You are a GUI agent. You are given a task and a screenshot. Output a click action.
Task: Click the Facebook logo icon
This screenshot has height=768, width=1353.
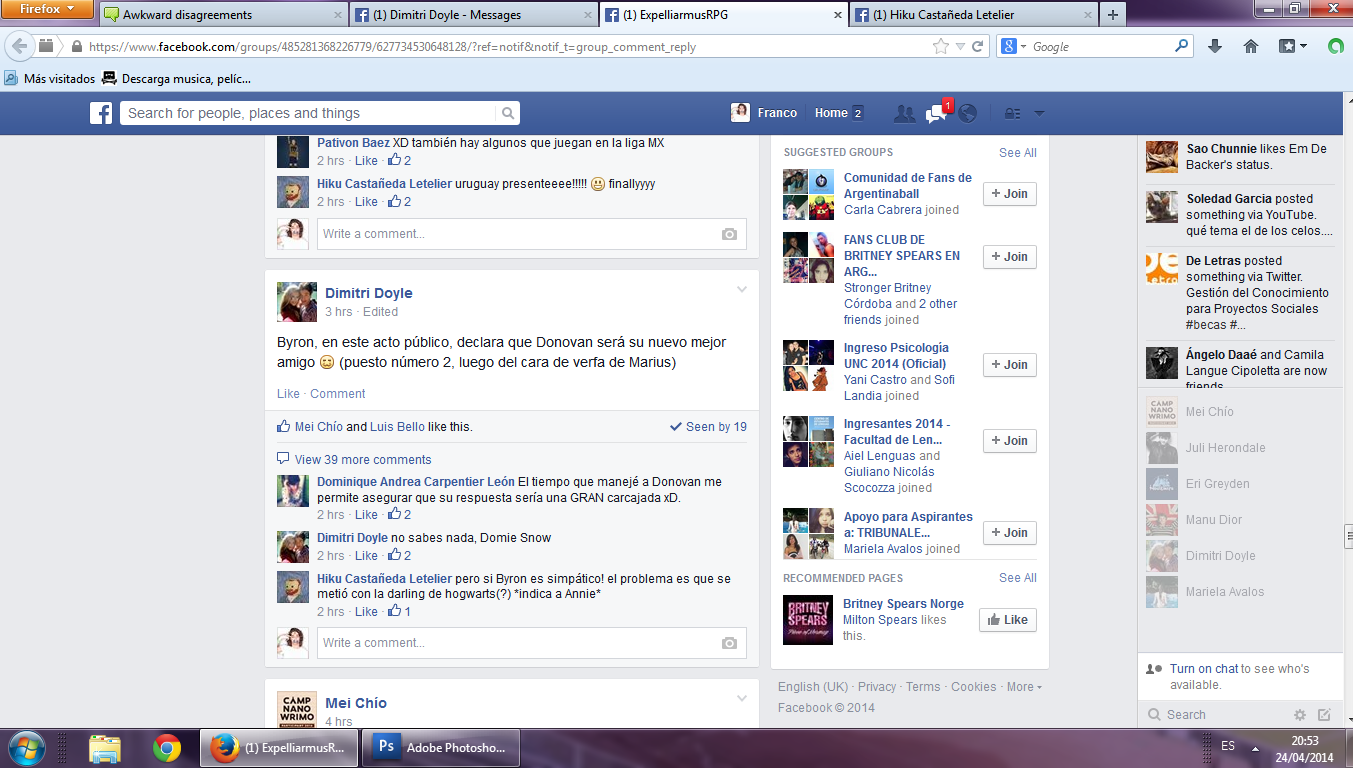(x=101, y=113)
